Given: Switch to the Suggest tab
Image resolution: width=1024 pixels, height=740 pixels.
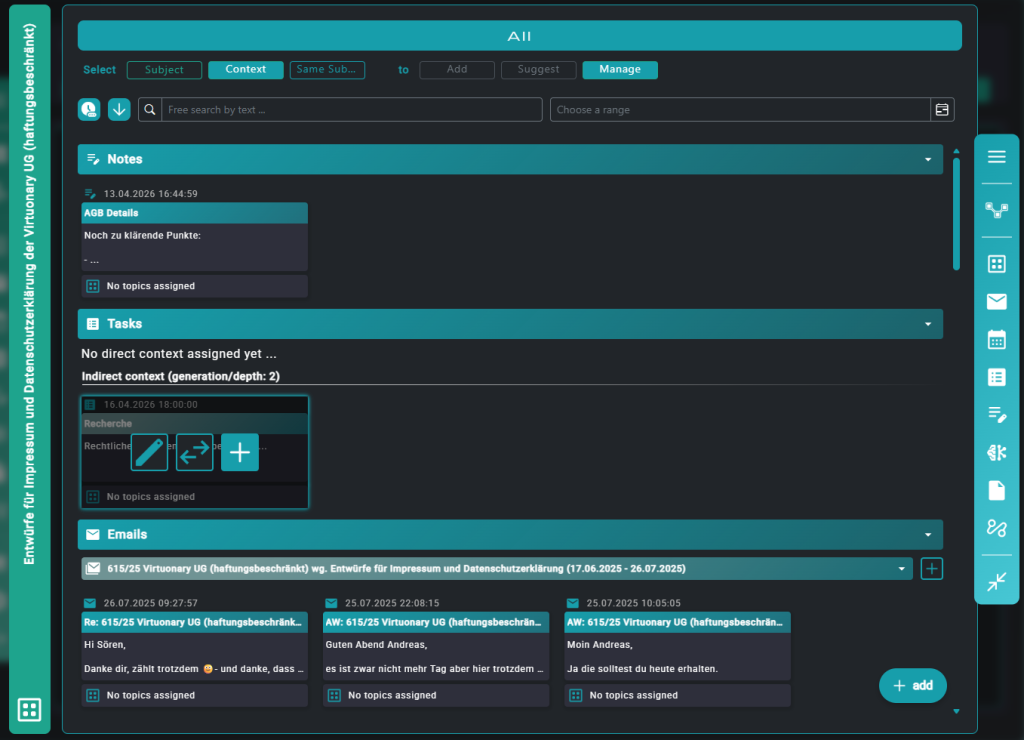Looking at the screenshot, I should (x=538, y=70).
